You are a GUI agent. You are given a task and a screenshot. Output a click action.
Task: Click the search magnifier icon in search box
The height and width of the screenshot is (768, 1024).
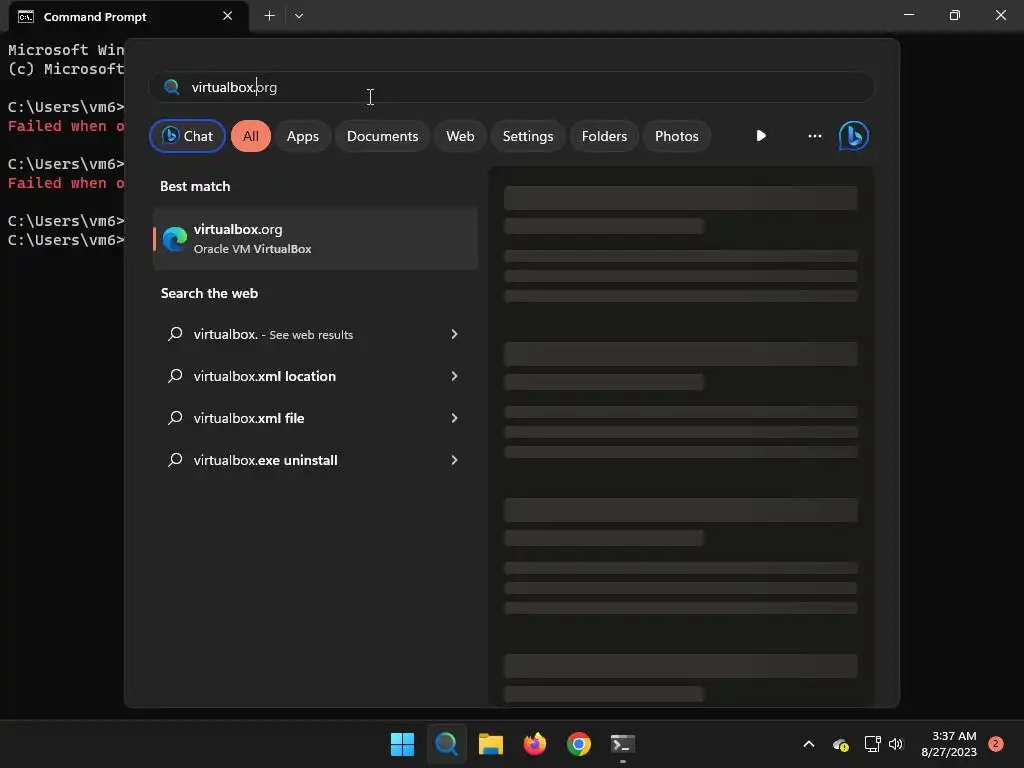click(x=172, y=87)
